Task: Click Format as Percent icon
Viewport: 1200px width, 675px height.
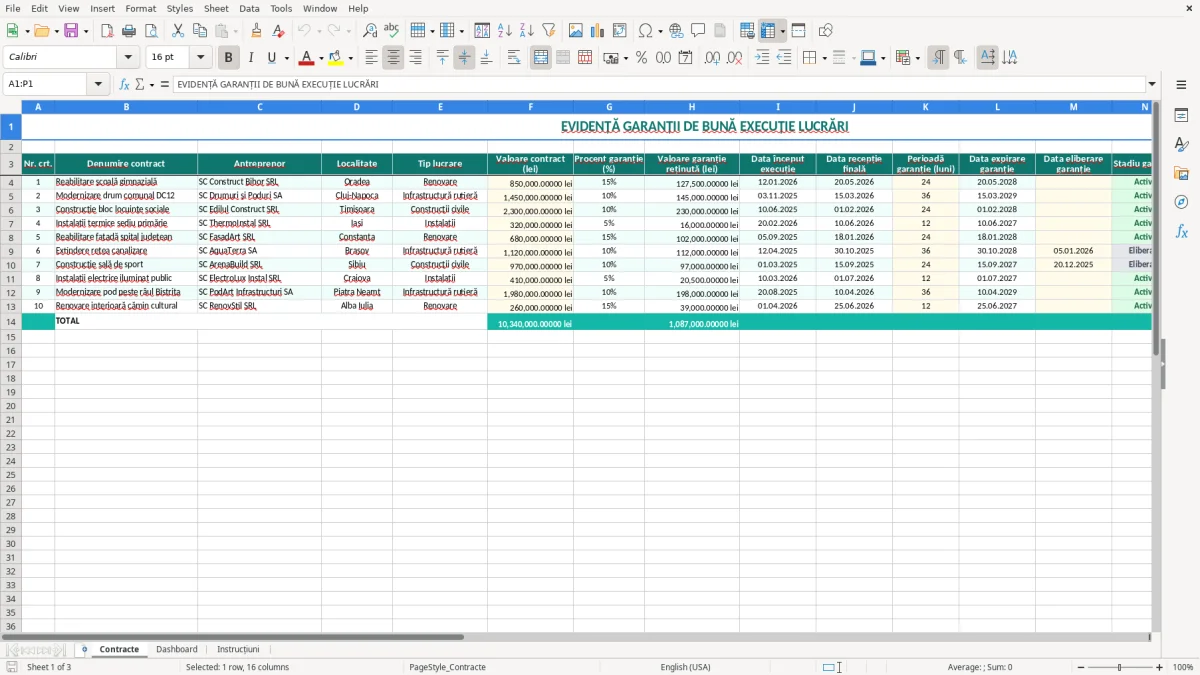Action: pyautogui.click(x=641, y=58)
